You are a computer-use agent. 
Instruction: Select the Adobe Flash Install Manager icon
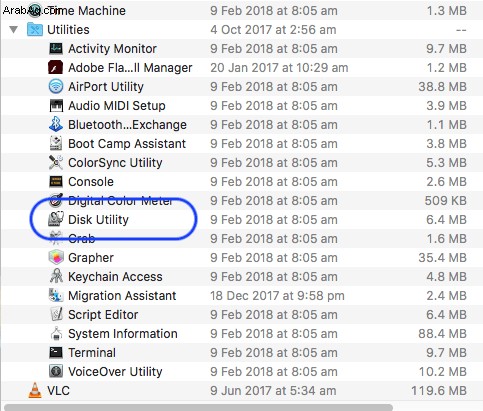pos(56,68)
